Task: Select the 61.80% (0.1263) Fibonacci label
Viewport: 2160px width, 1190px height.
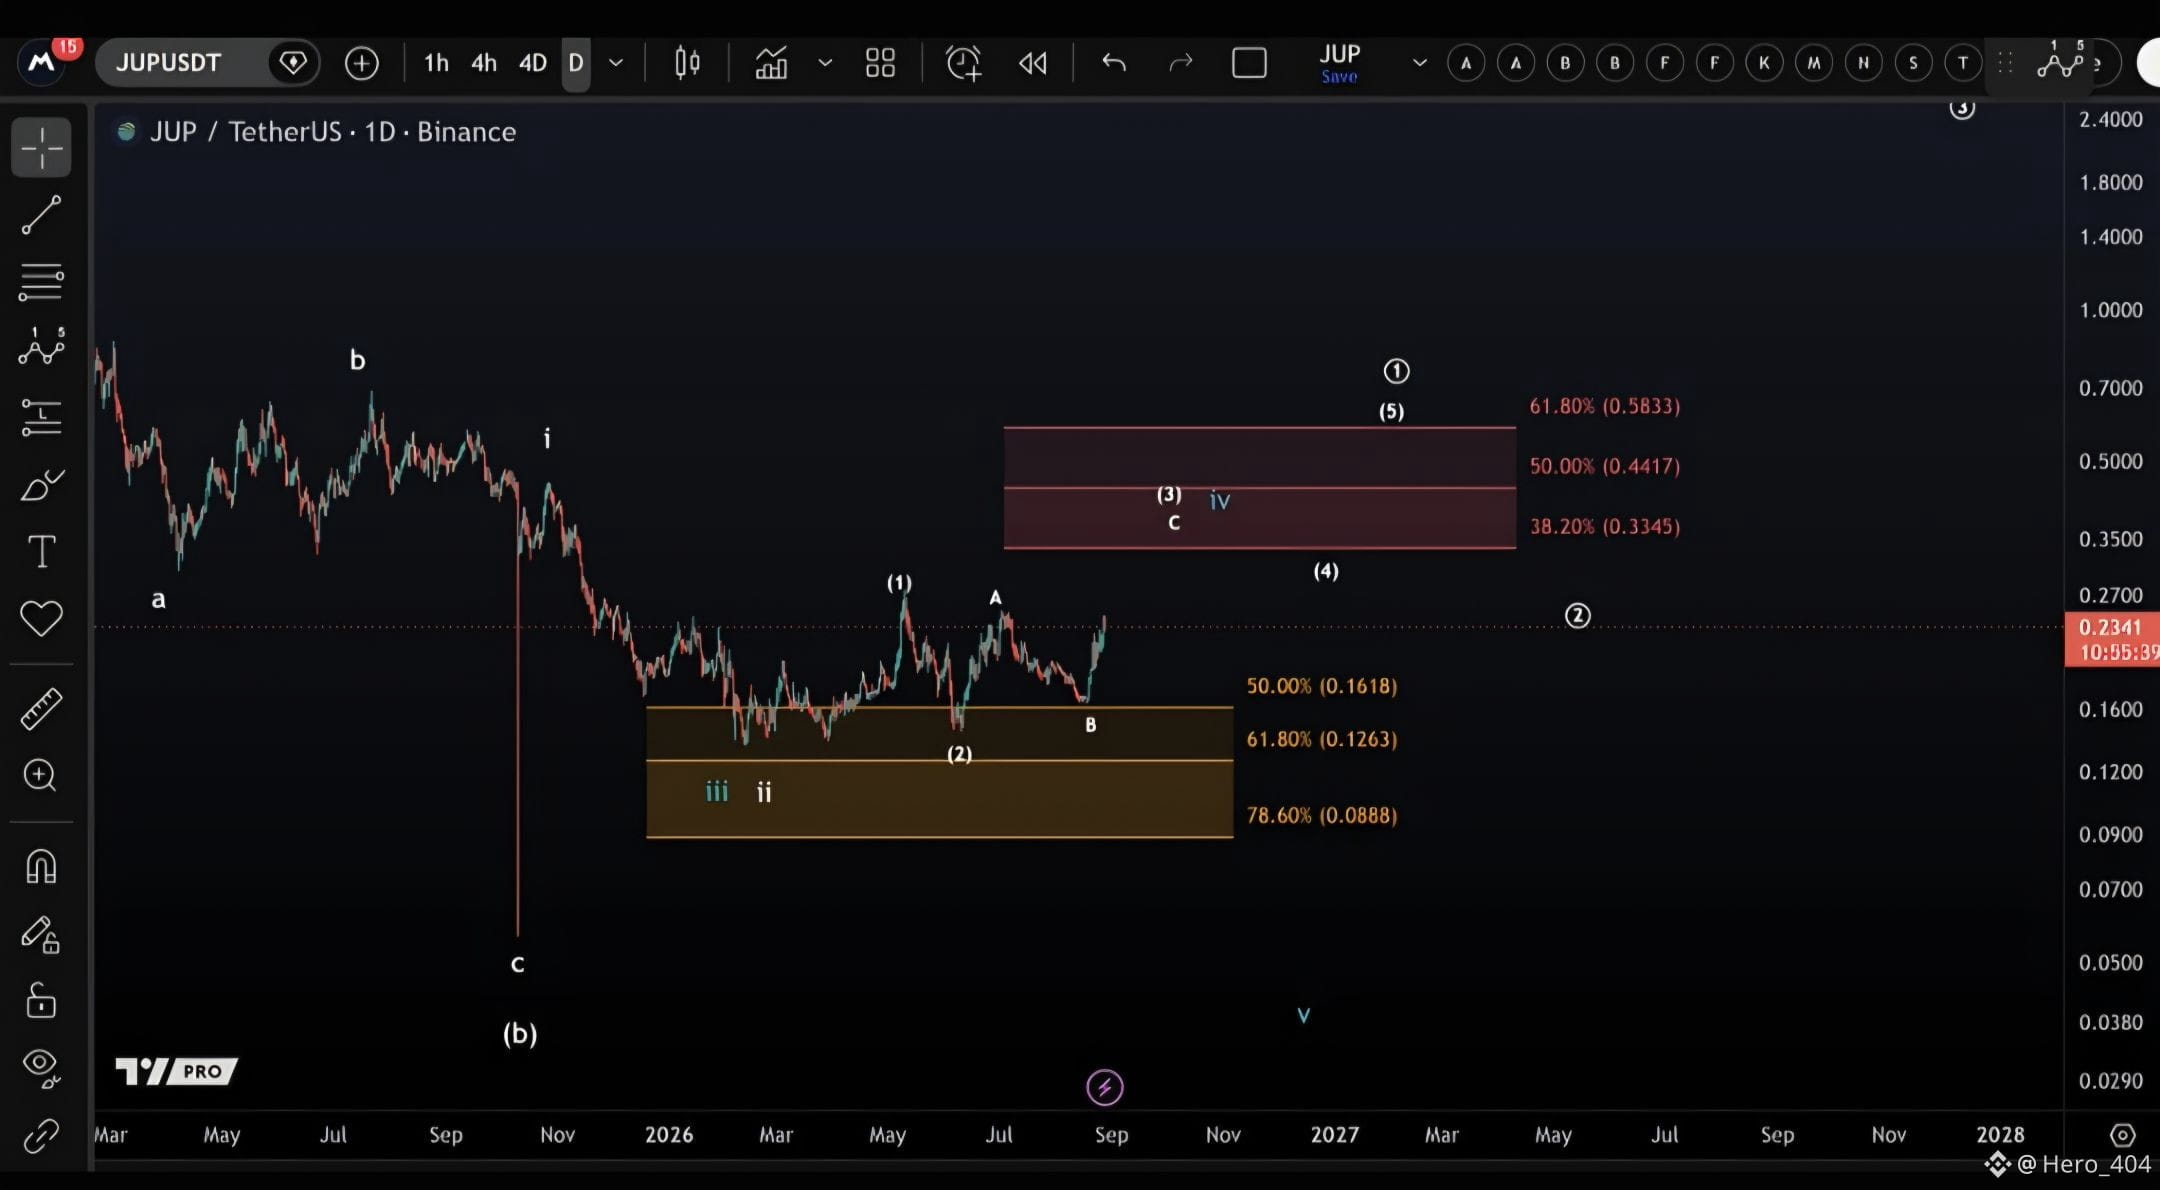Action: 1321,739
